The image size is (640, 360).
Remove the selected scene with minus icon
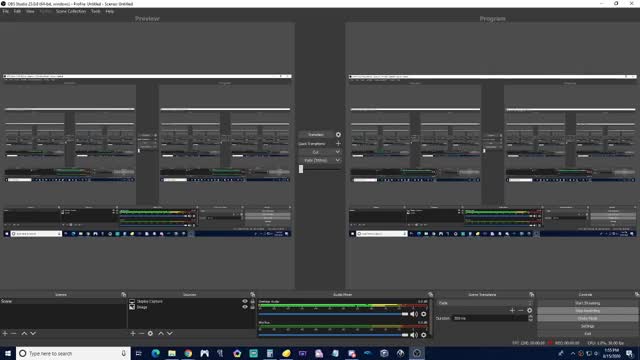tap(13, 333)
